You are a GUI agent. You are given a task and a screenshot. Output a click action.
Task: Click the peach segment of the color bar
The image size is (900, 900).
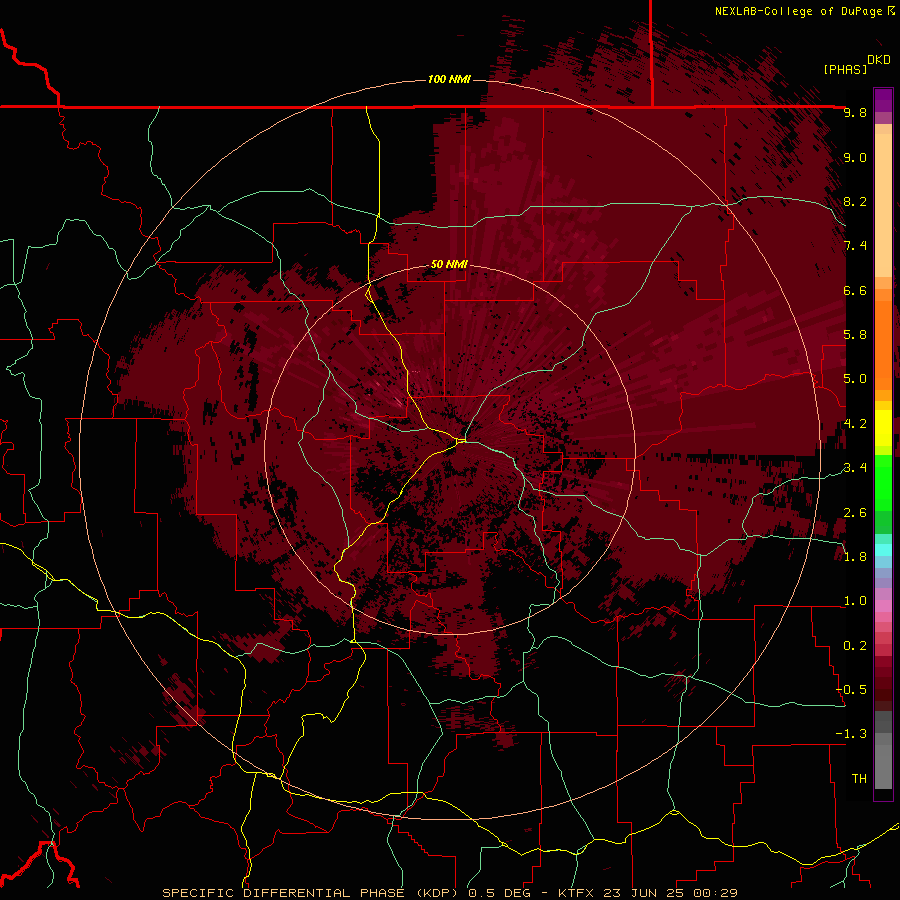pyautogui.click(x=883, y=205)
